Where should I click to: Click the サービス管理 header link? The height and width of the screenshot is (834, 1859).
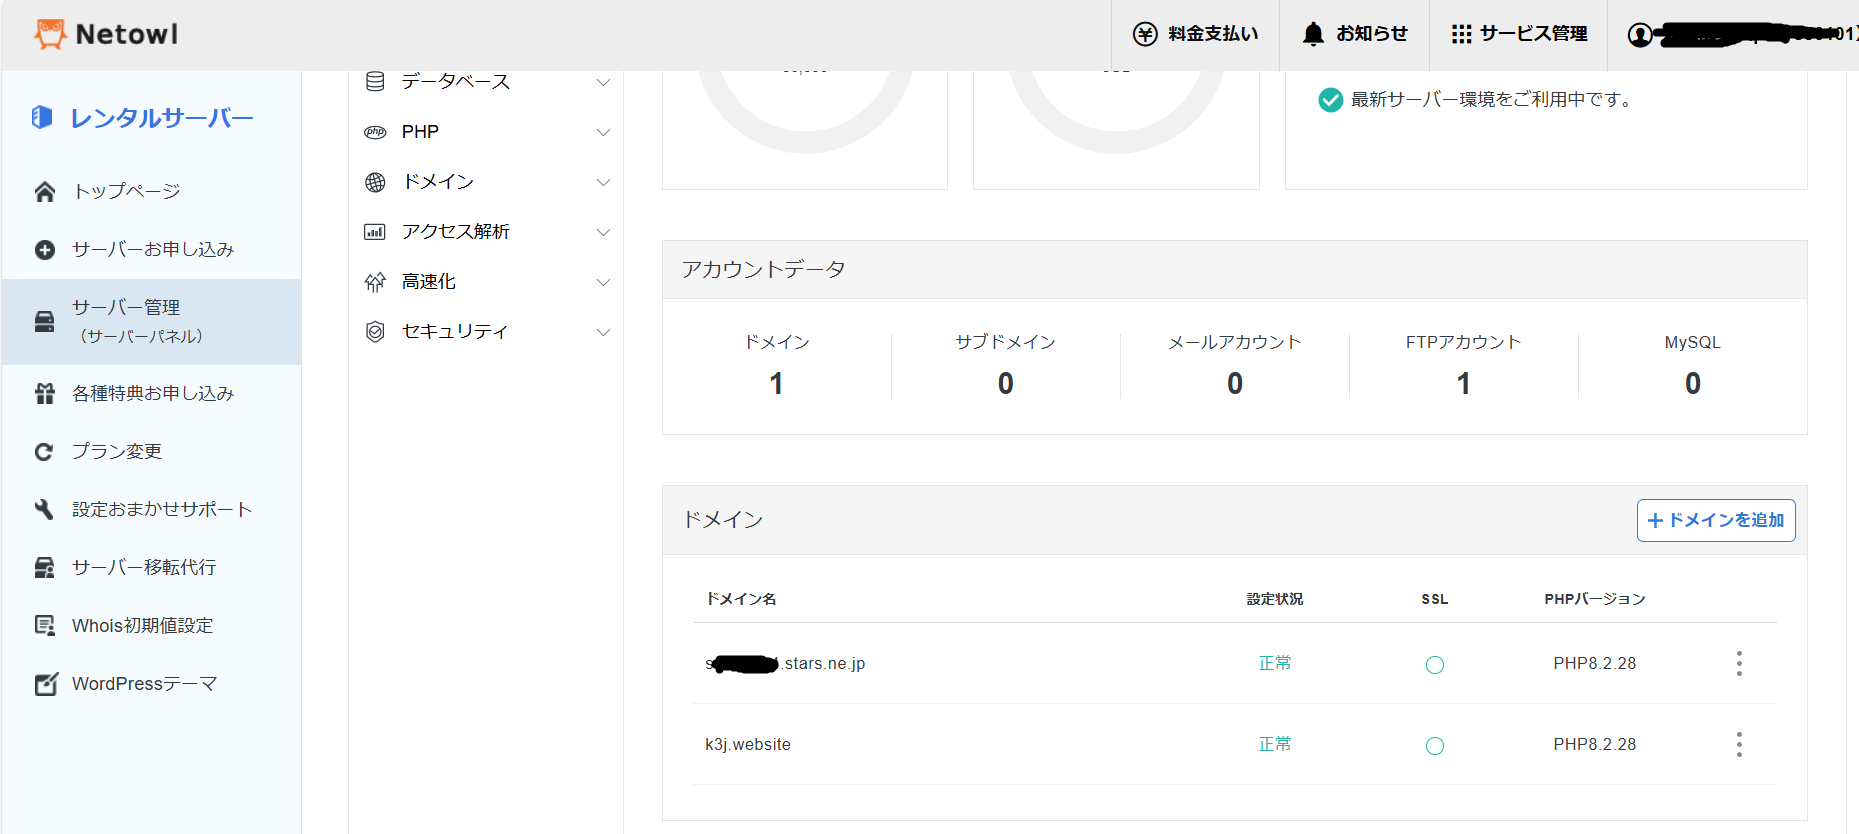(1518, 34)
